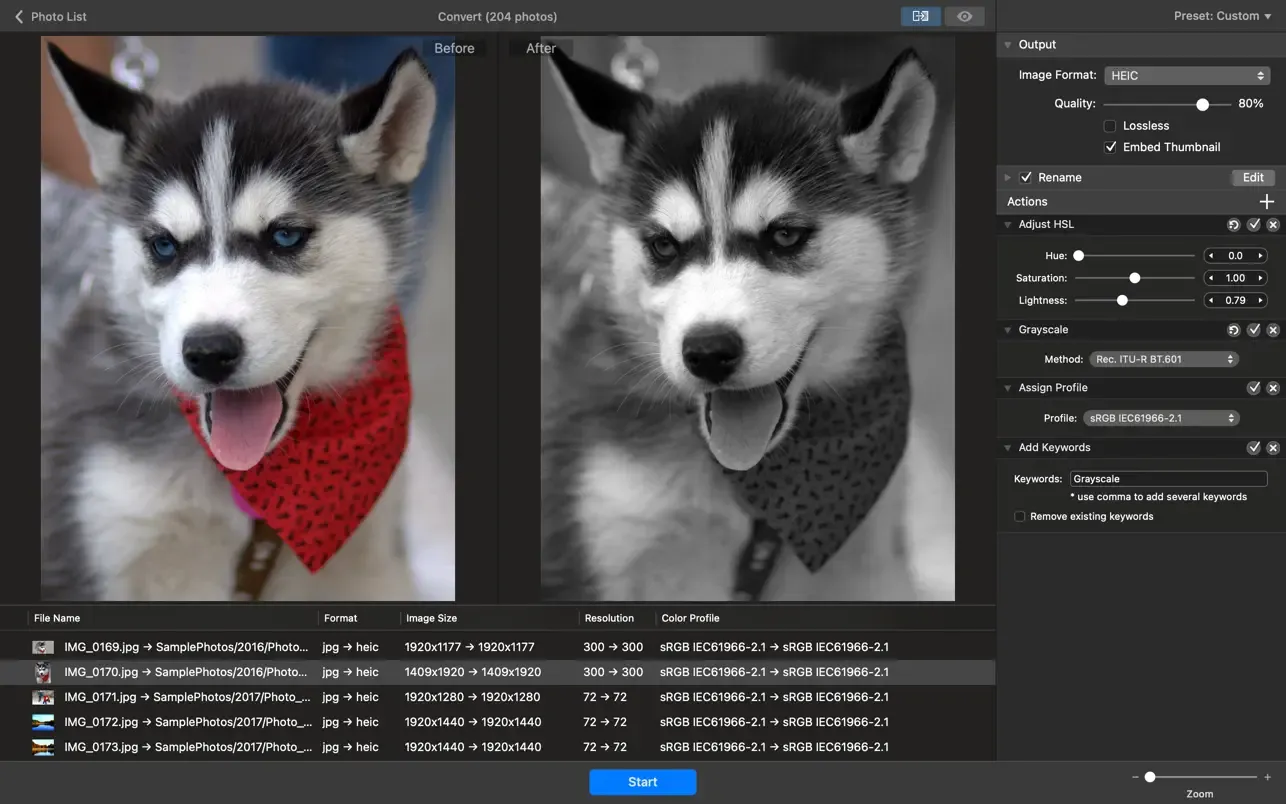Decrease Saturation with left stepper arrow
This screenshot has height=804, width=1286.
pyautogui.click(x=1211, y=278)
